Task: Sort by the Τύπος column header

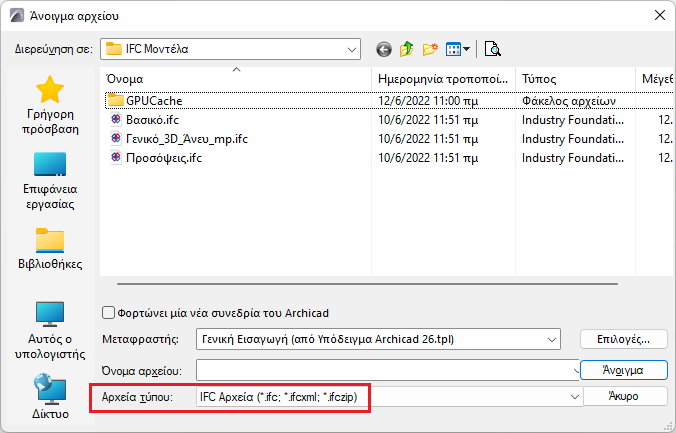Action: coord(575,78)
